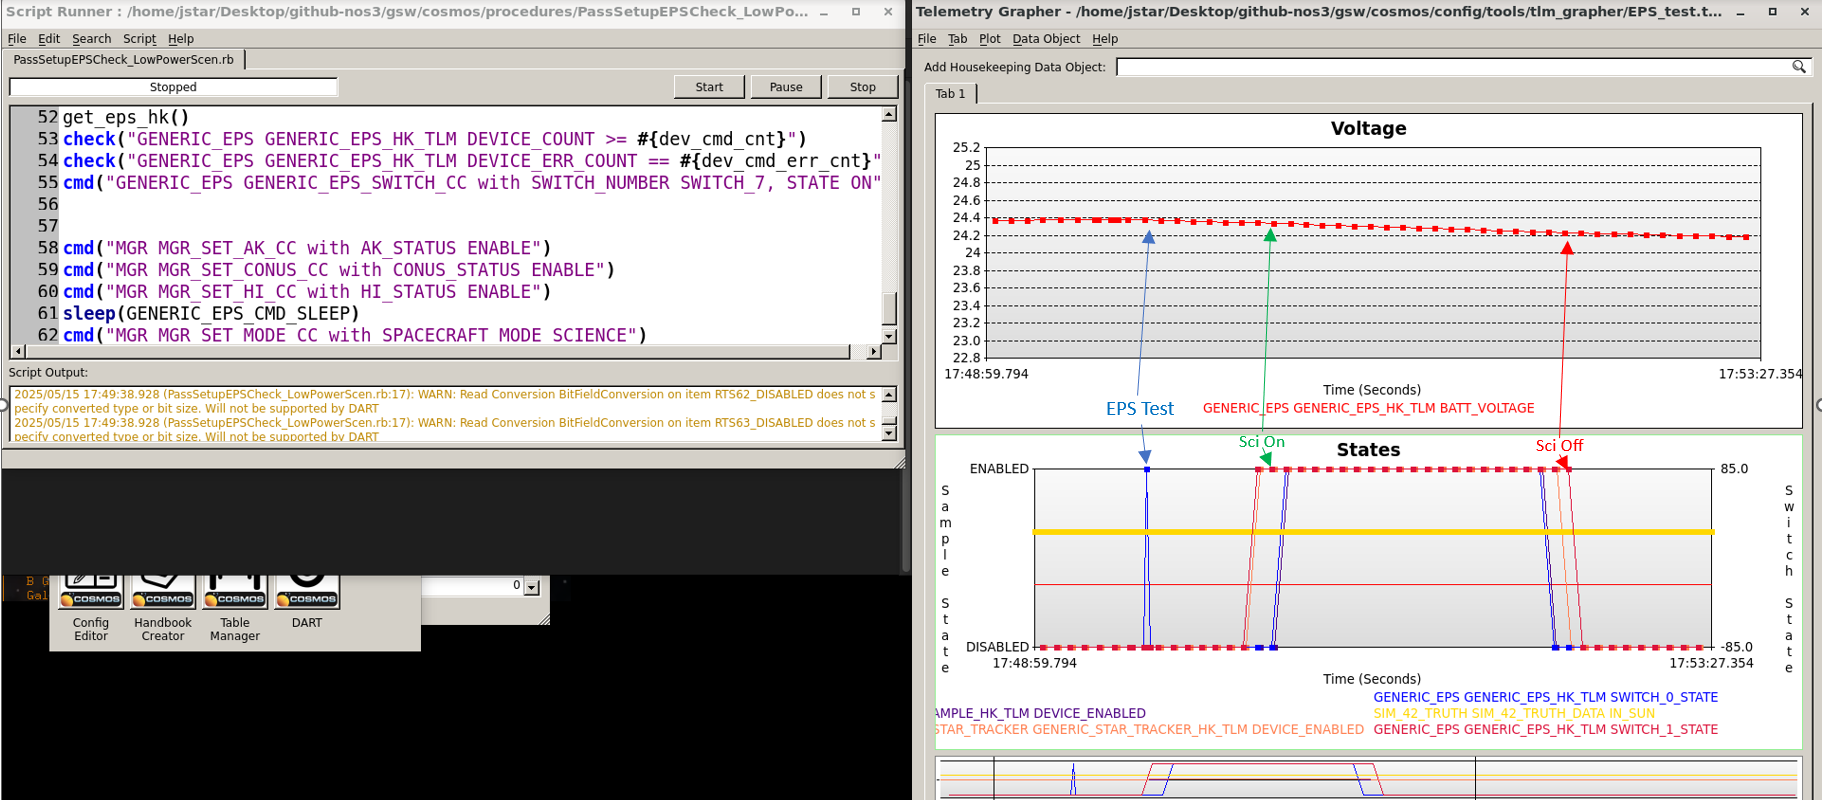Click script line 55 SWITCH_7 STATE ON command
The height and width of the screenshot is (800, 1822).
click(472, 183)
